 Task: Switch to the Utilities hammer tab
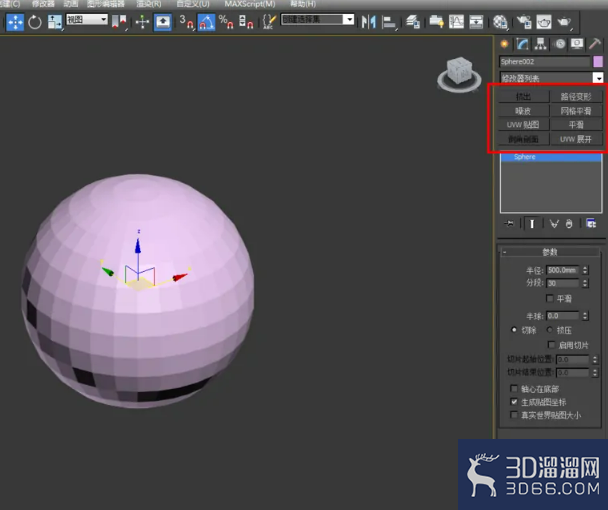[595, 44]
